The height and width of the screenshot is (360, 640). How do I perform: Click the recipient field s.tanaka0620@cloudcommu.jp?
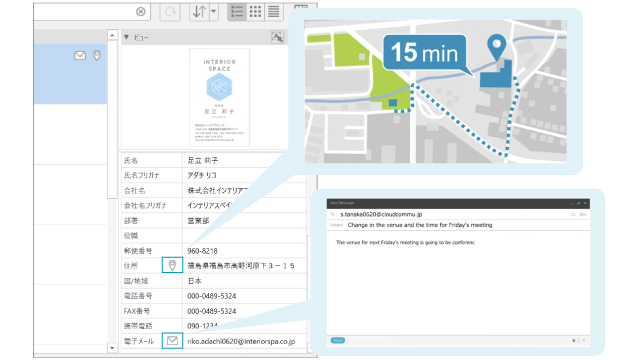coord(381,214)
